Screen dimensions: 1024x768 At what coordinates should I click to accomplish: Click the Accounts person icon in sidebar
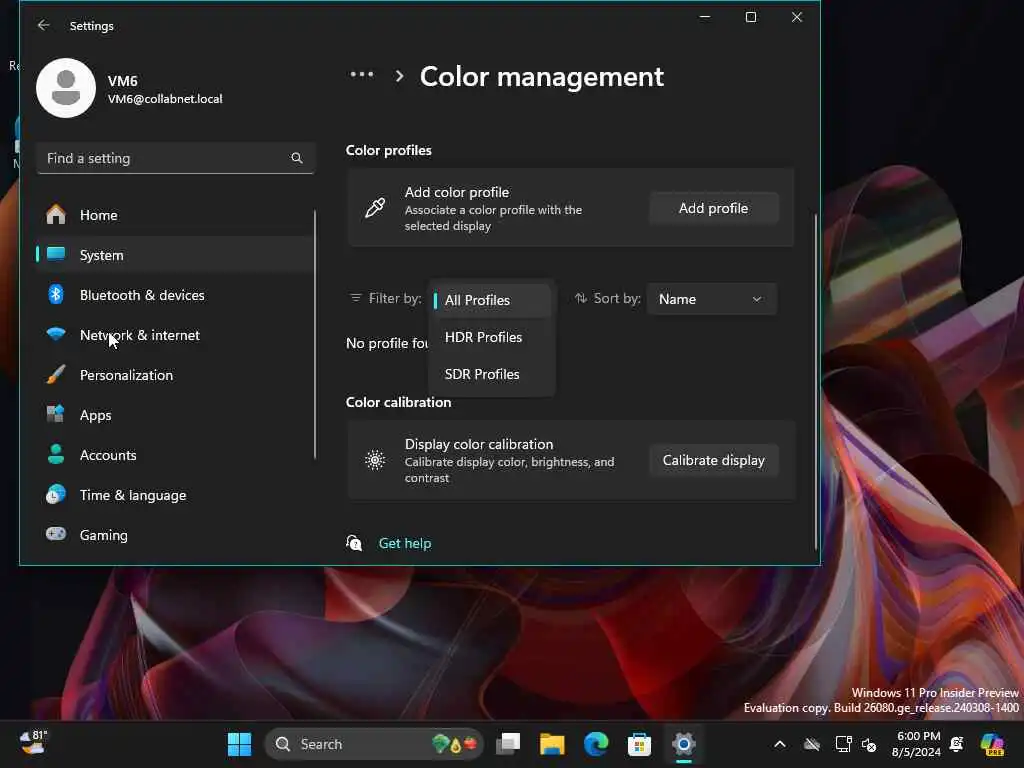[56, 454]
